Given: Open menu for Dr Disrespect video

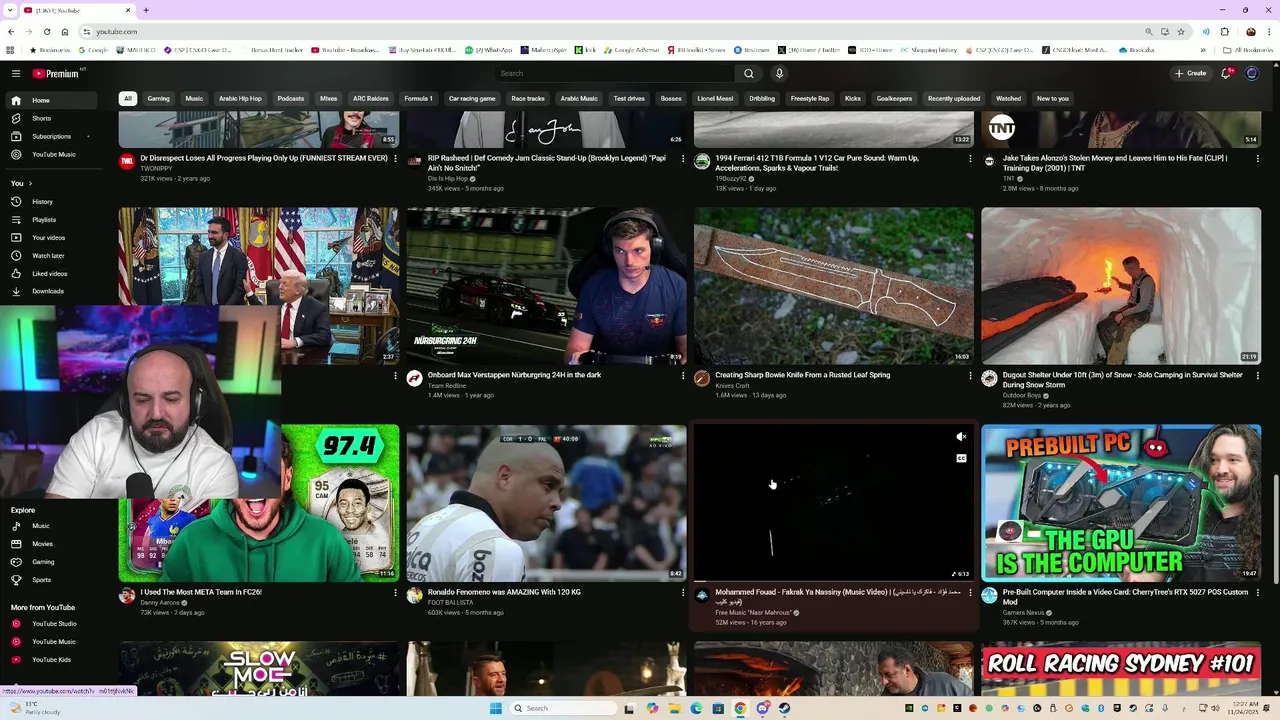Looking at the screenshot, I should click(395, 159).
